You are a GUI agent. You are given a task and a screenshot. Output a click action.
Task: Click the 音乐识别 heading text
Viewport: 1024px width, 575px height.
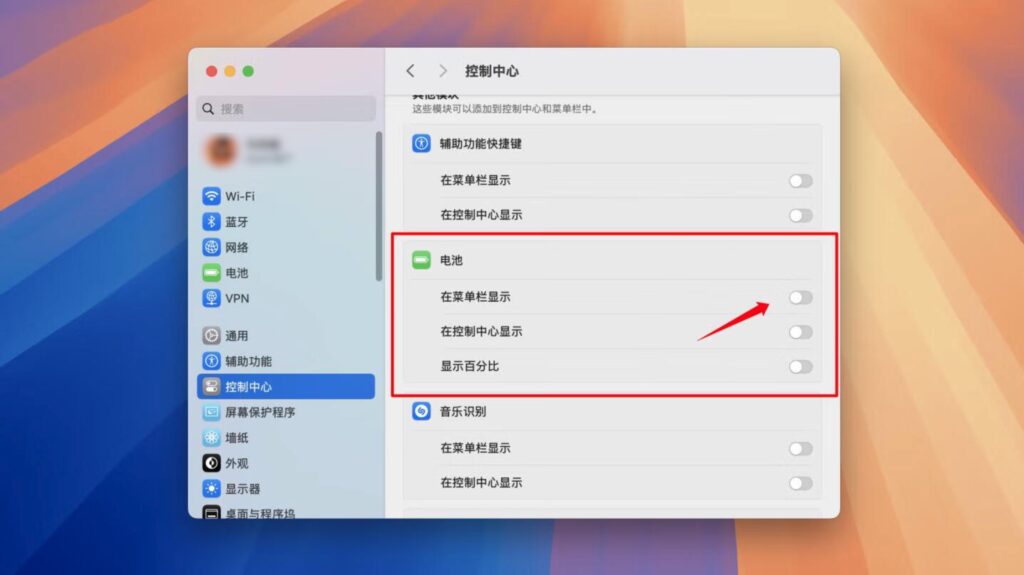click(x=463, y=411)
